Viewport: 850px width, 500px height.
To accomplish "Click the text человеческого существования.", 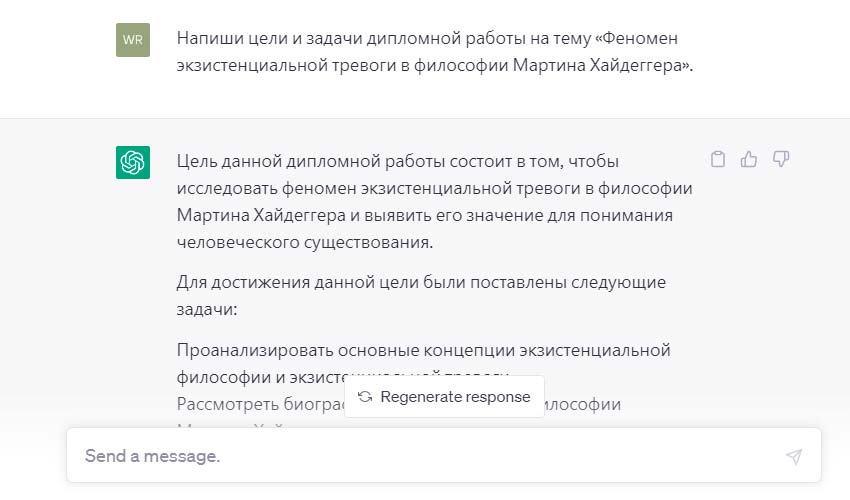I will (x=305, y=242).
